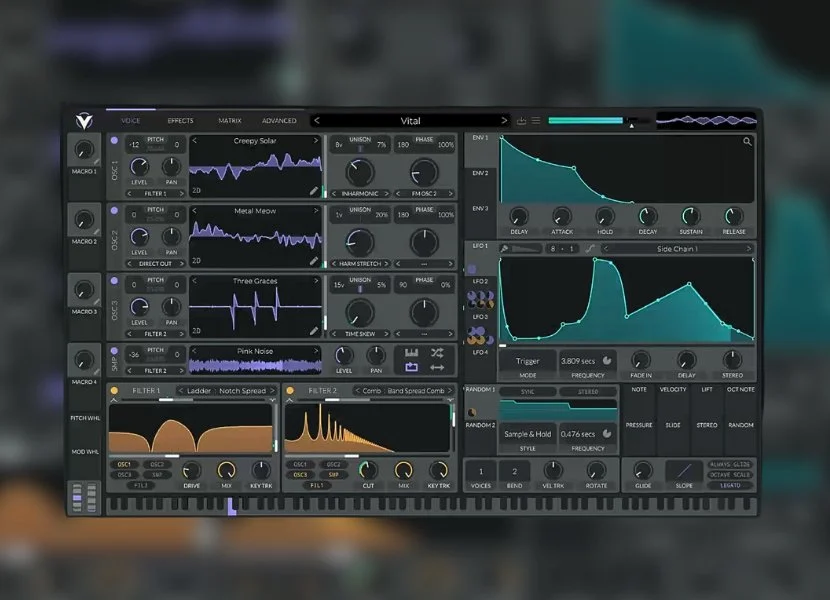
Task: Select the ENV 2 envelope row
Action: (x=481, y=173)
